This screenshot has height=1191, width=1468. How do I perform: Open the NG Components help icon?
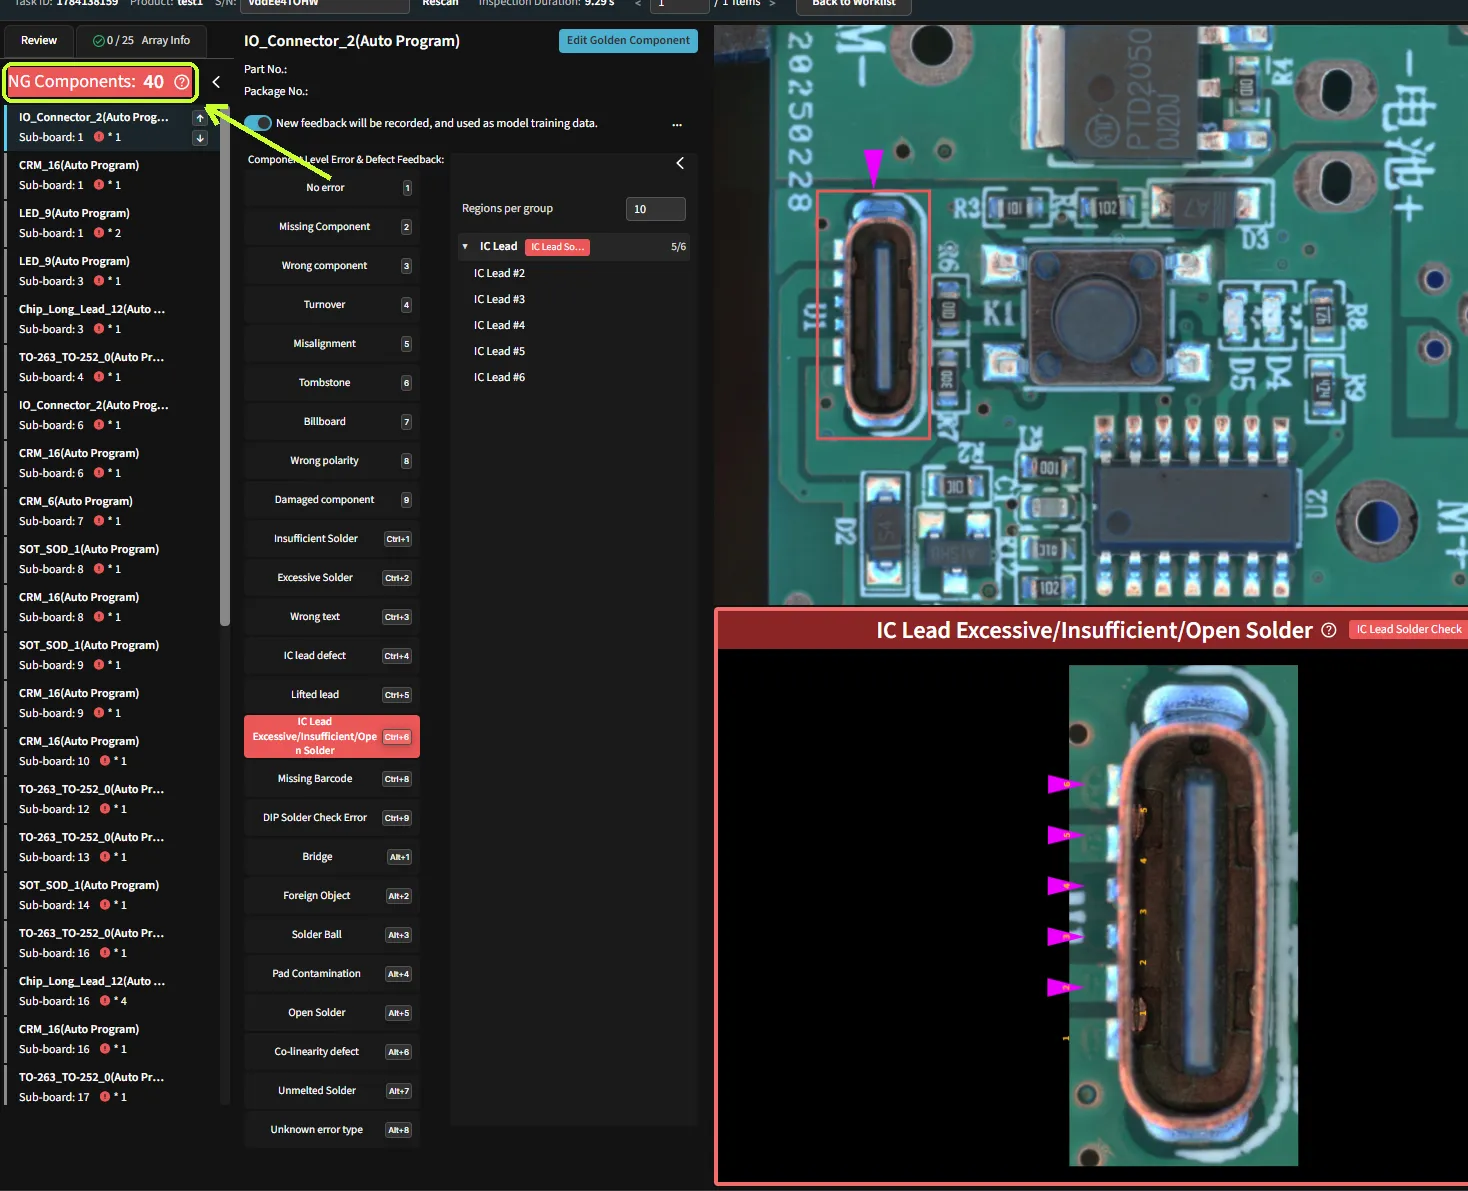(182, 82)
